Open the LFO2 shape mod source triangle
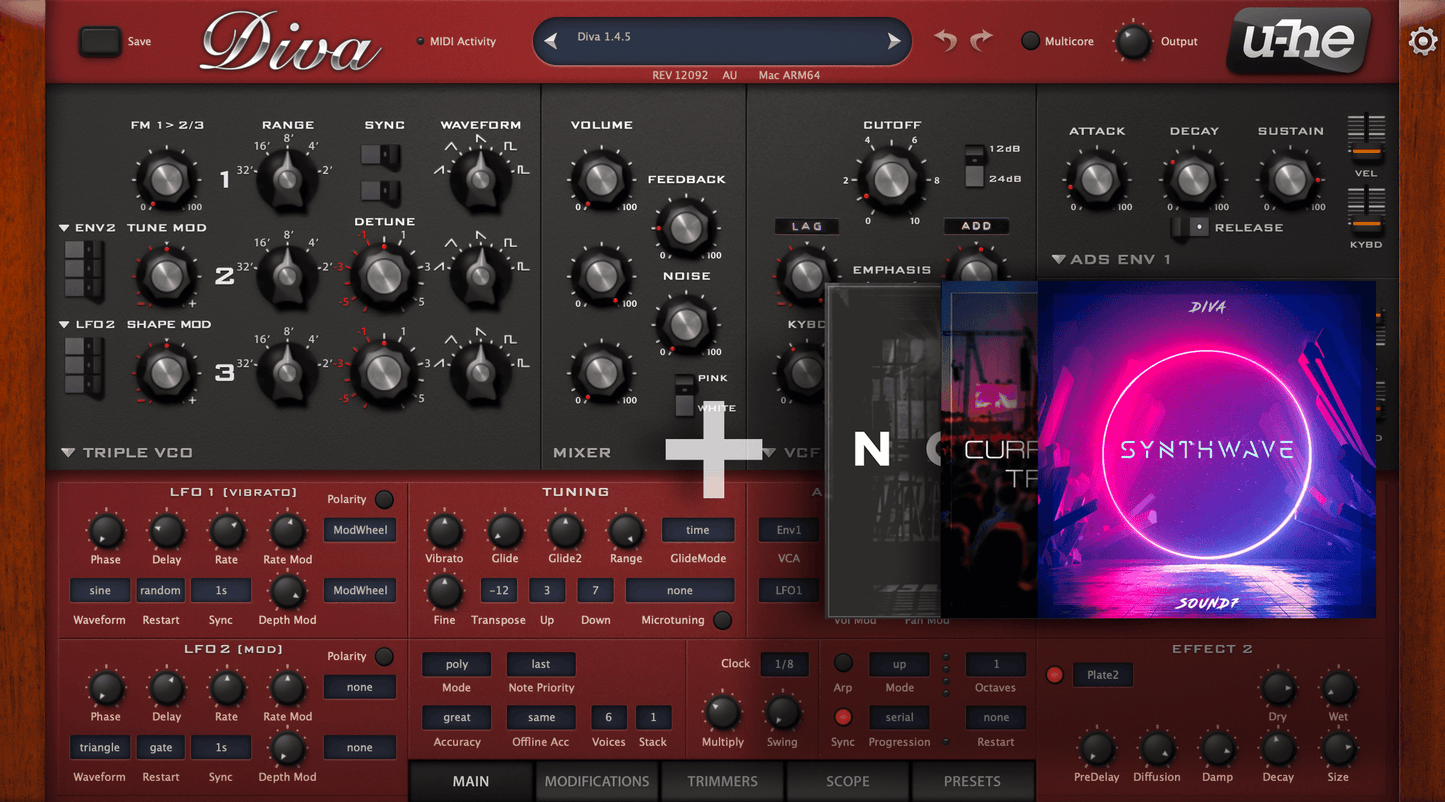1445x802 pixels. point(64,325)
